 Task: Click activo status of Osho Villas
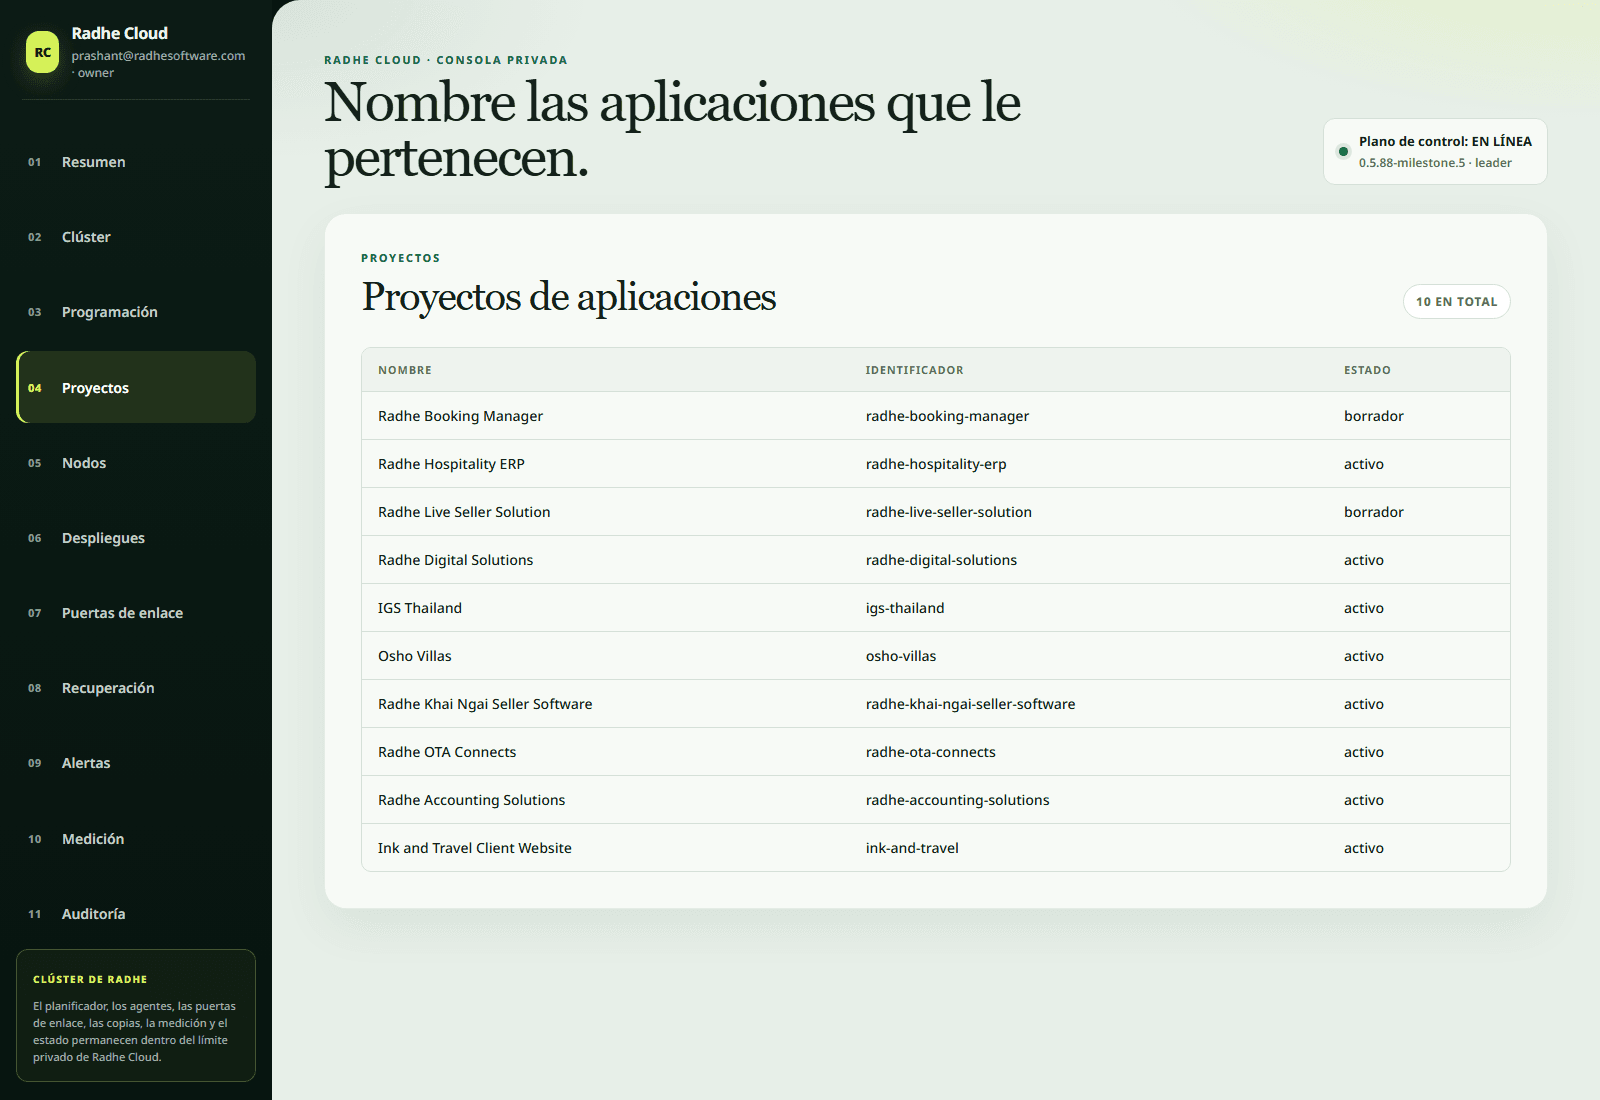[1364, 656]
